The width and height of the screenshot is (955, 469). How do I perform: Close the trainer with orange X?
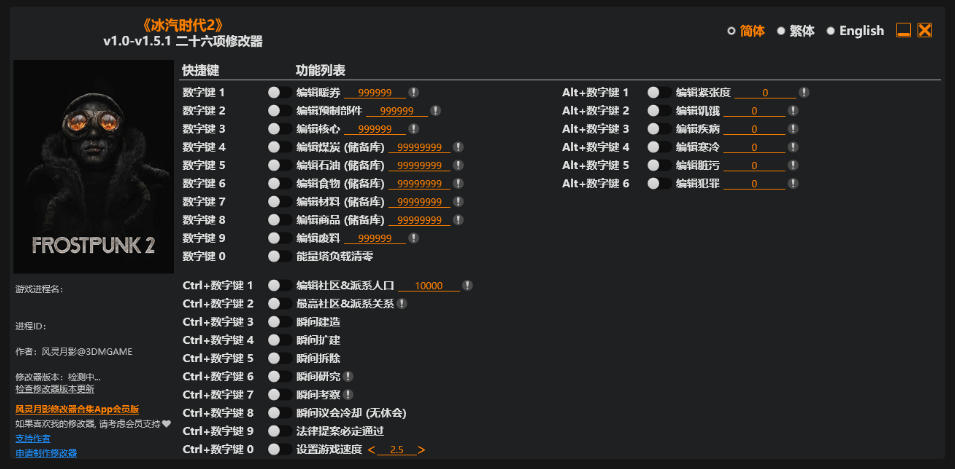tap(925, 30)
